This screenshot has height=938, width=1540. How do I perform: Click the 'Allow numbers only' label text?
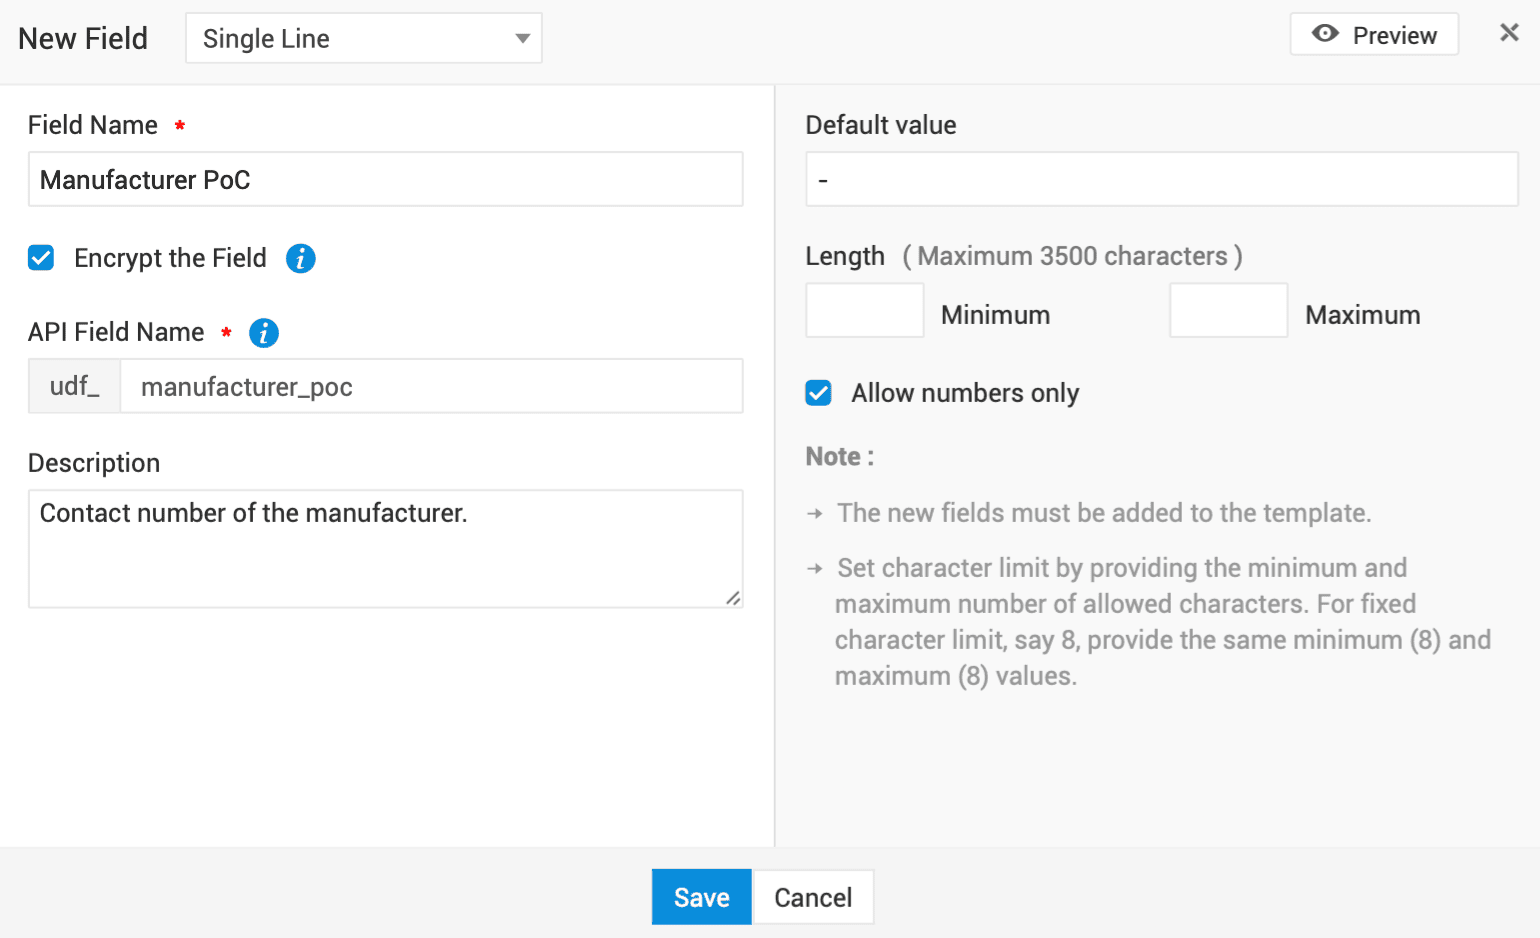tap(964, 393)
